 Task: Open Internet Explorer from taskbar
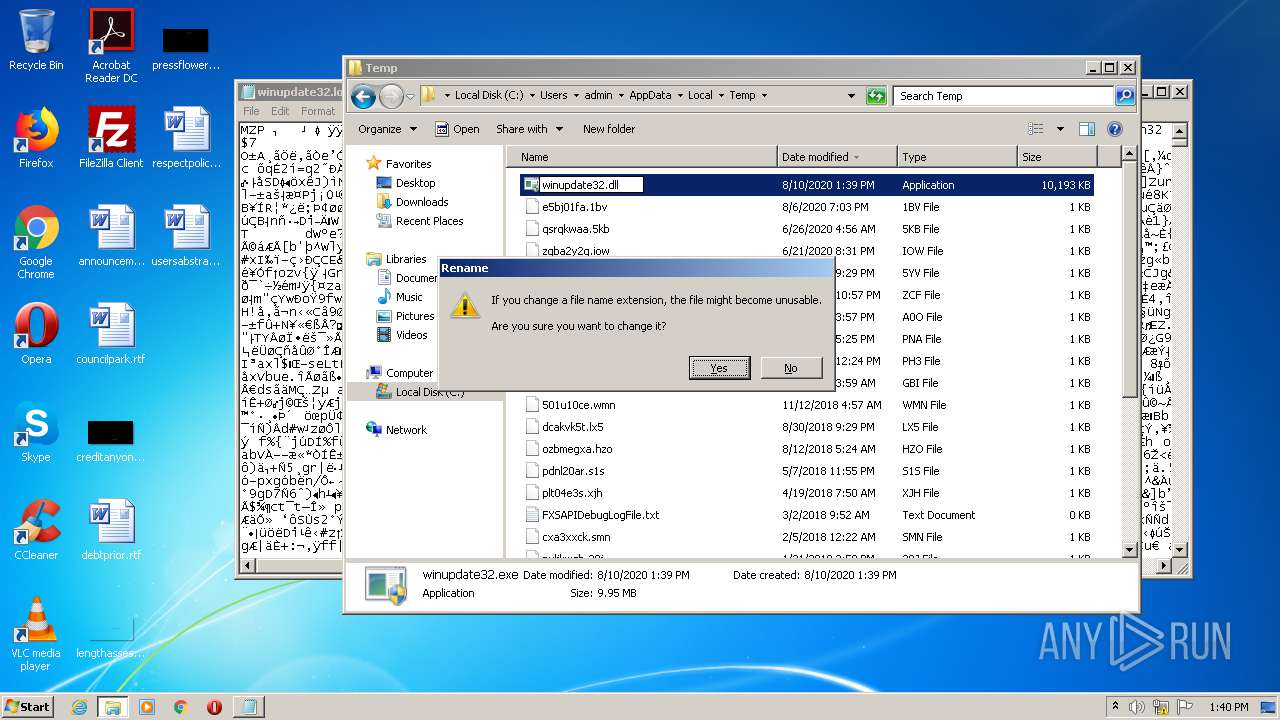(79, 706)
